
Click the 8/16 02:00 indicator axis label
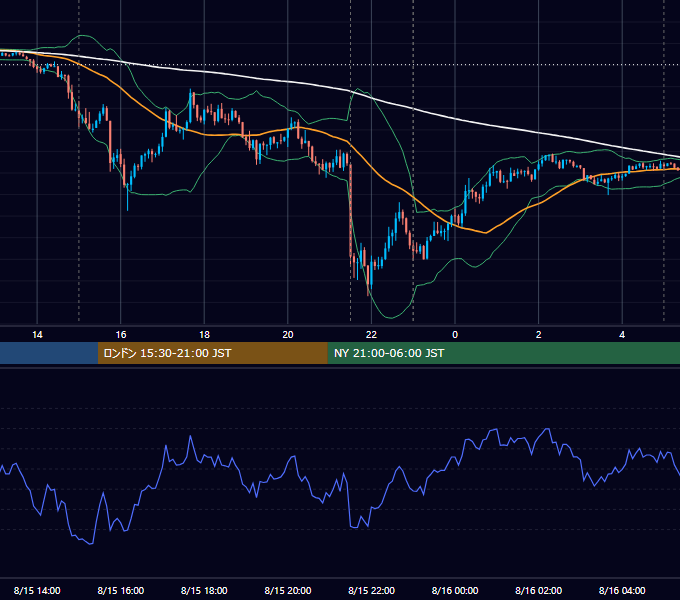click(x=539, y=590)
